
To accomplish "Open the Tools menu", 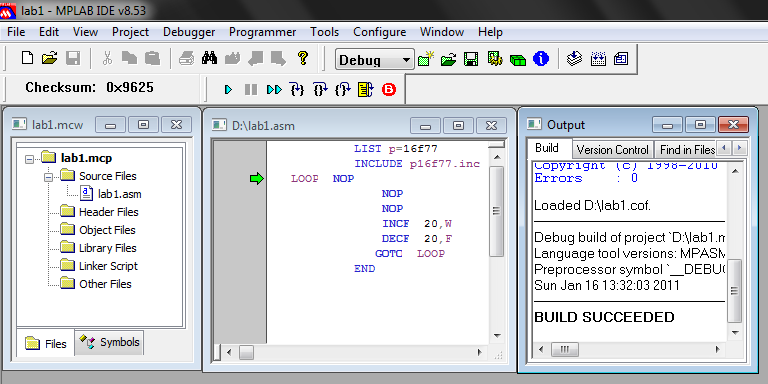I will (324, 32).
